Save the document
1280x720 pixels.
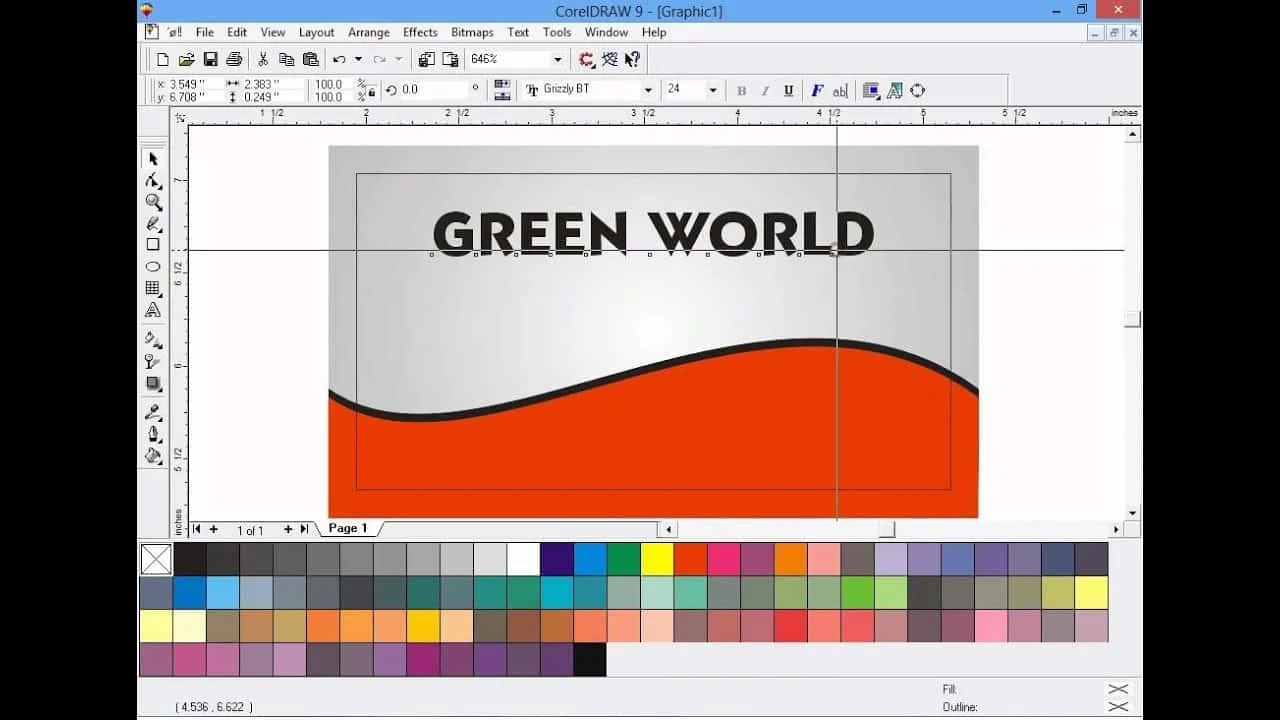coord(210,60)
